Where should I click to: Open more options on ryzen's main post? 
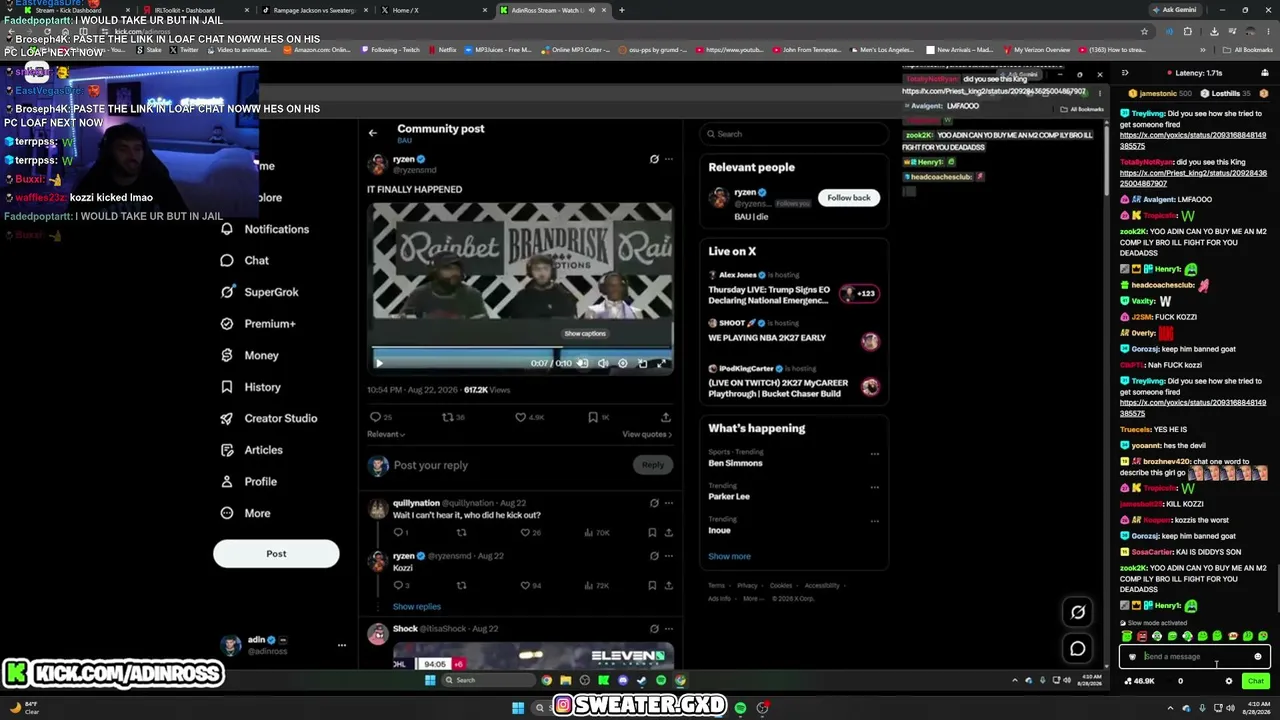(669, 159)
